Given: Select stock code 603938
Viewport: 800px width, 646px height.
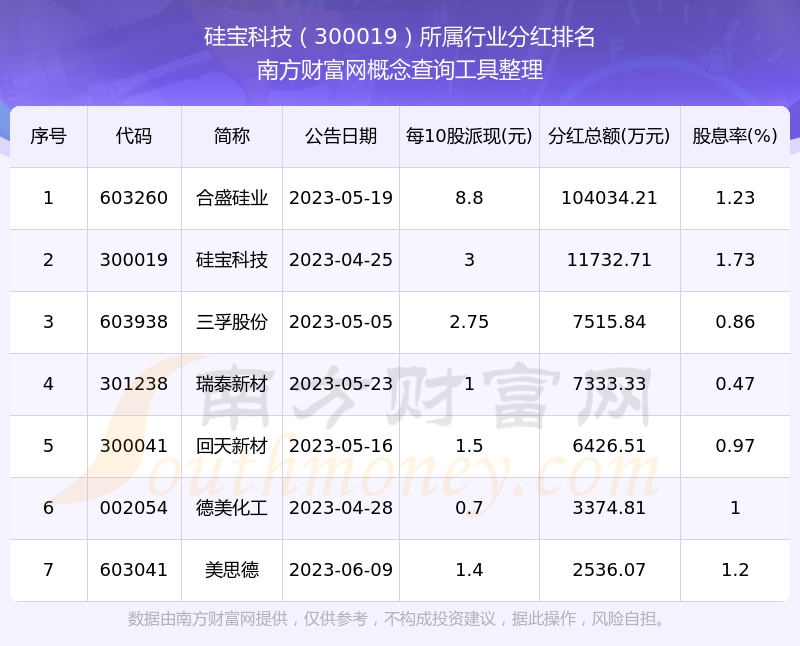Looking at the screenshot, I should click(x=134, y=322).
